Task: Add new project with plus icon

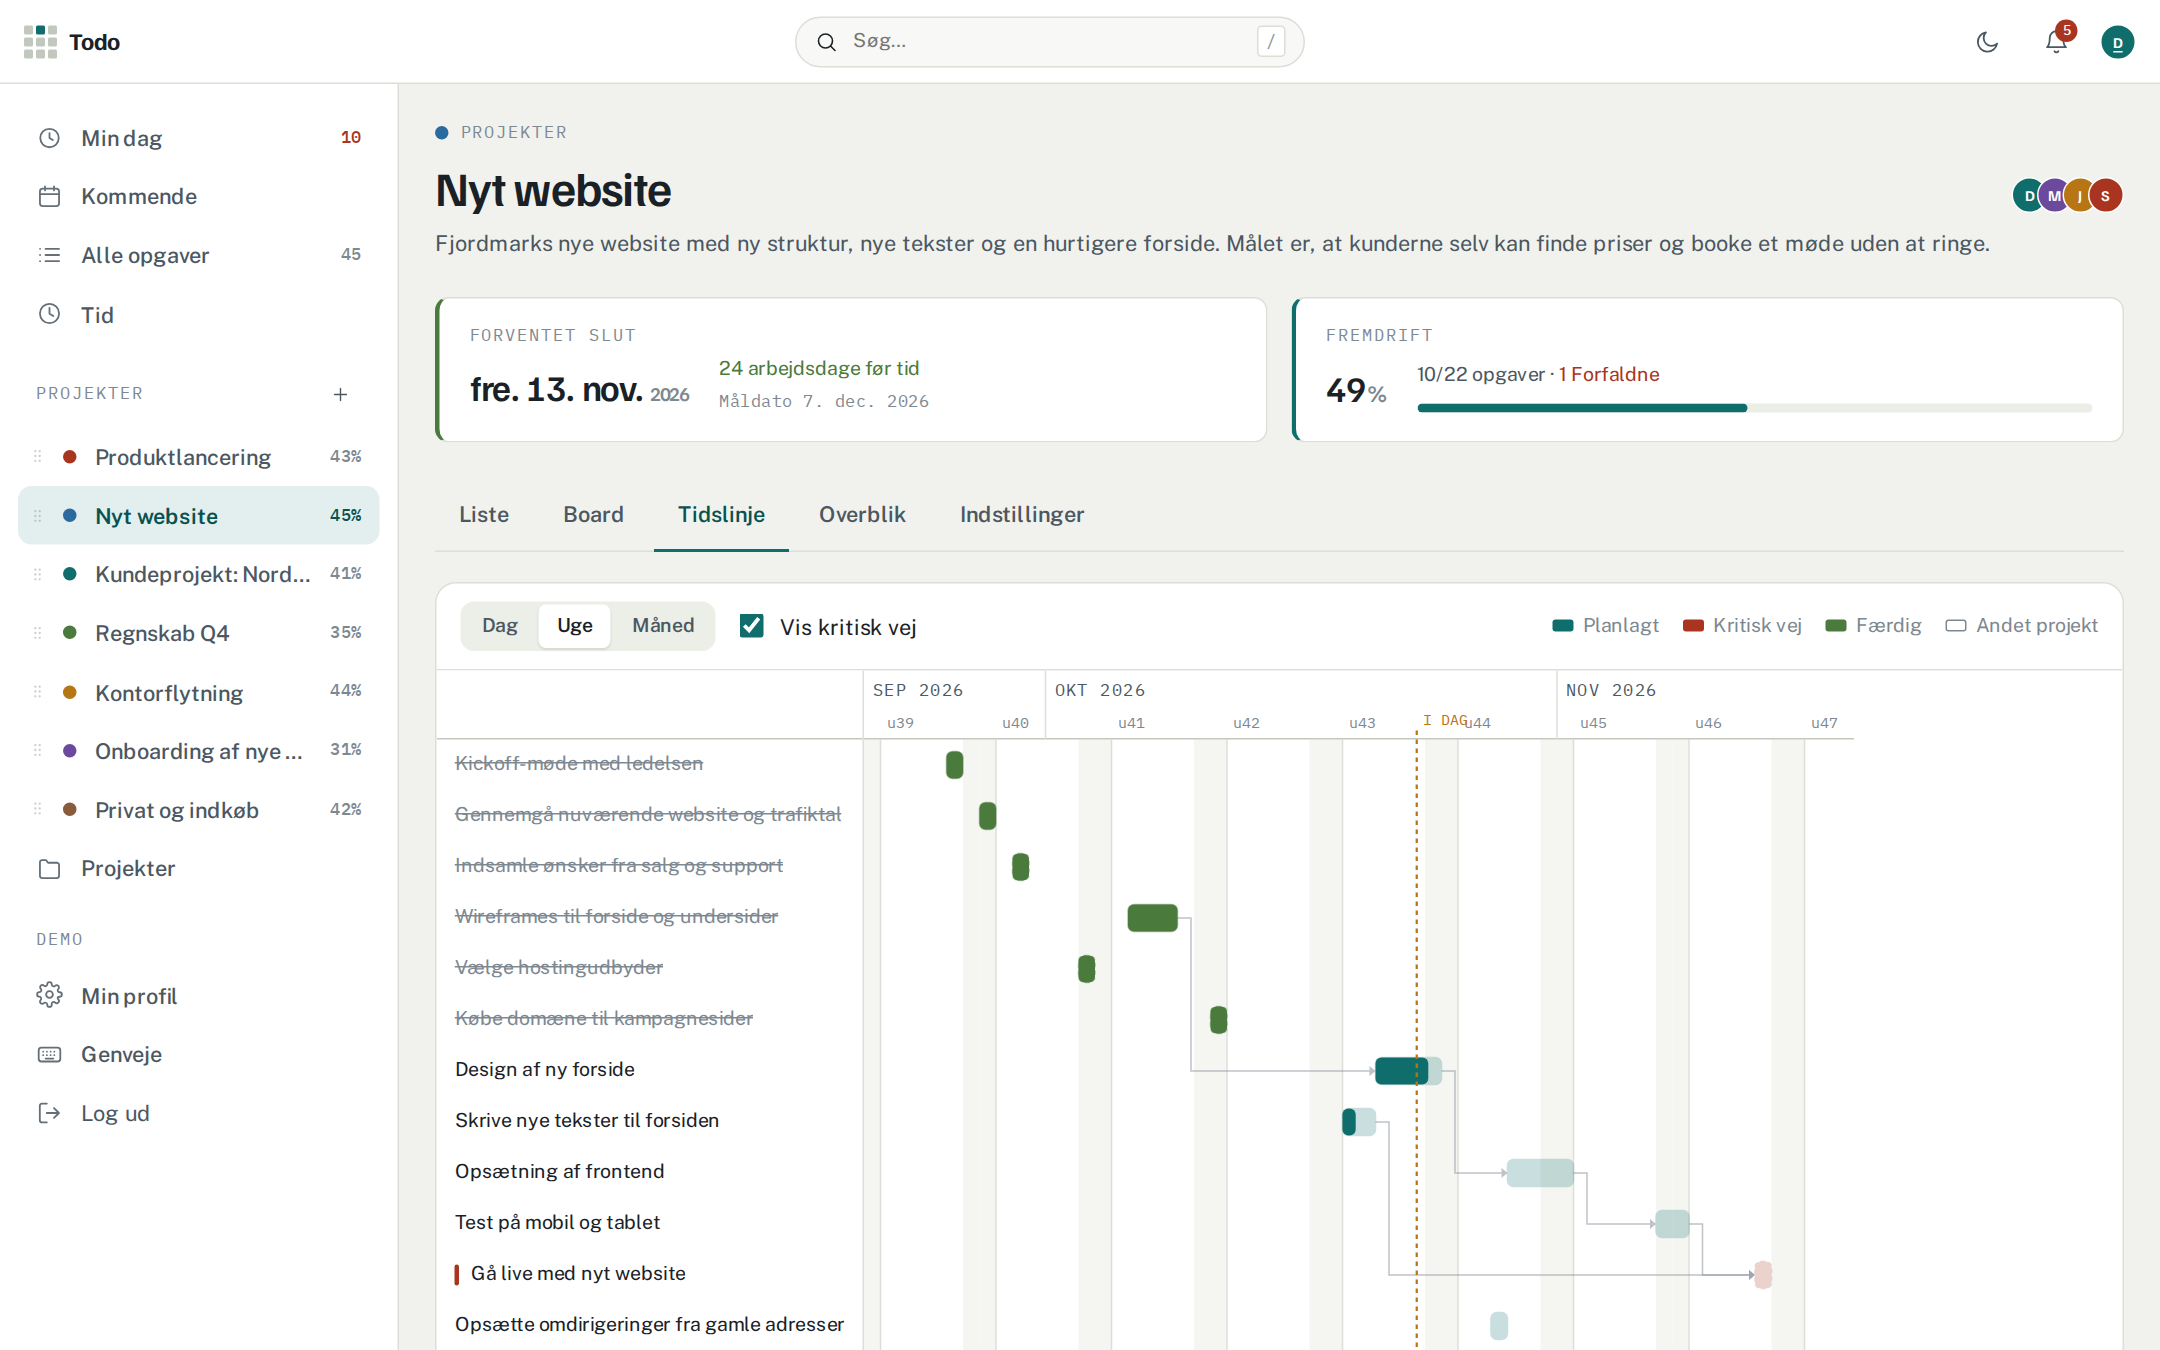Action: tap(340, 394)
